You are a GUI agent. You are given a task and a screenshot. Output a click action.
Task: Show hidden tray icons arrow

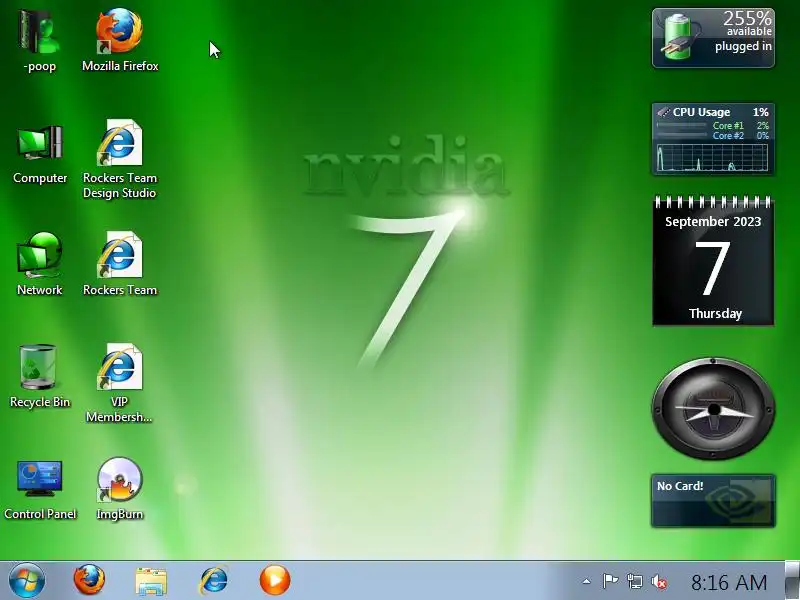click(587, 581)
